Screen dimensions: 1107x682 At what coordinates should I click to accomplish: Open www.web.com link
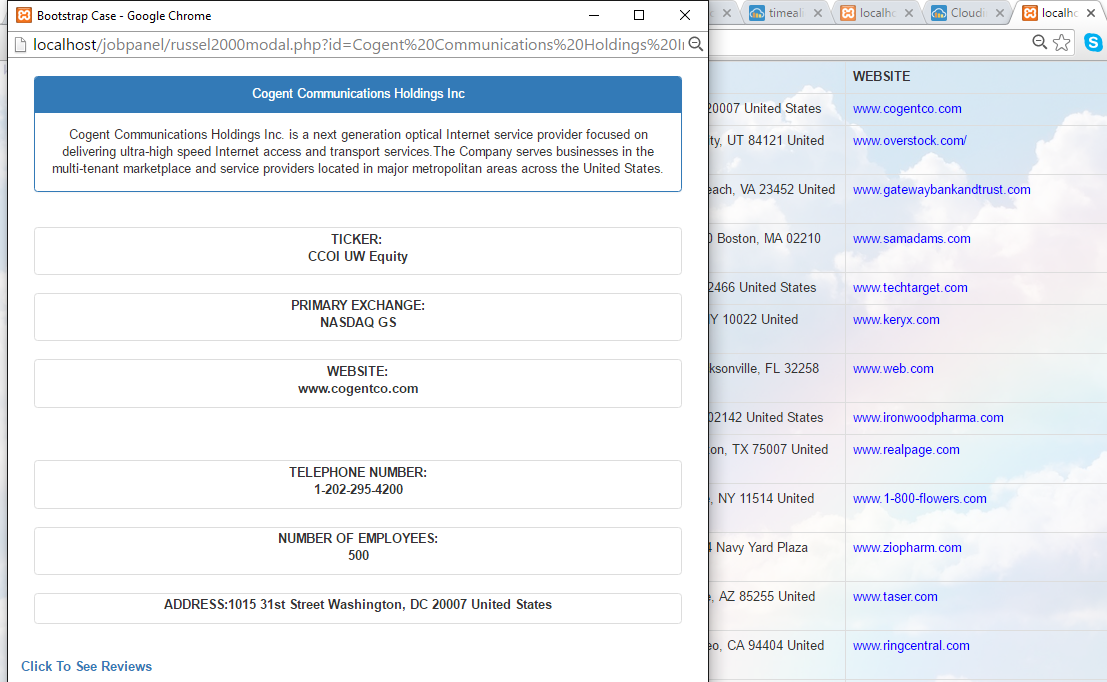tap(893, 369)
